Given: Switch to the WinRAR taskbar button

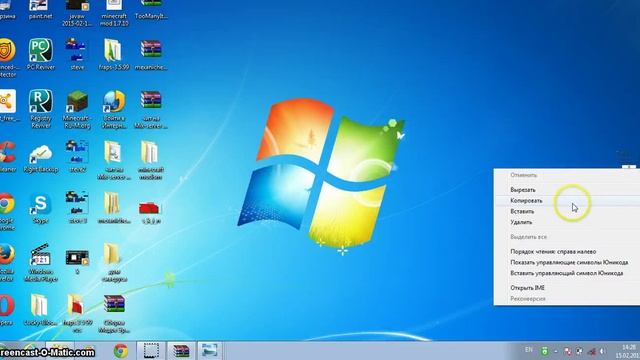Looking at the screenshot, I should [x=181, y=351].
